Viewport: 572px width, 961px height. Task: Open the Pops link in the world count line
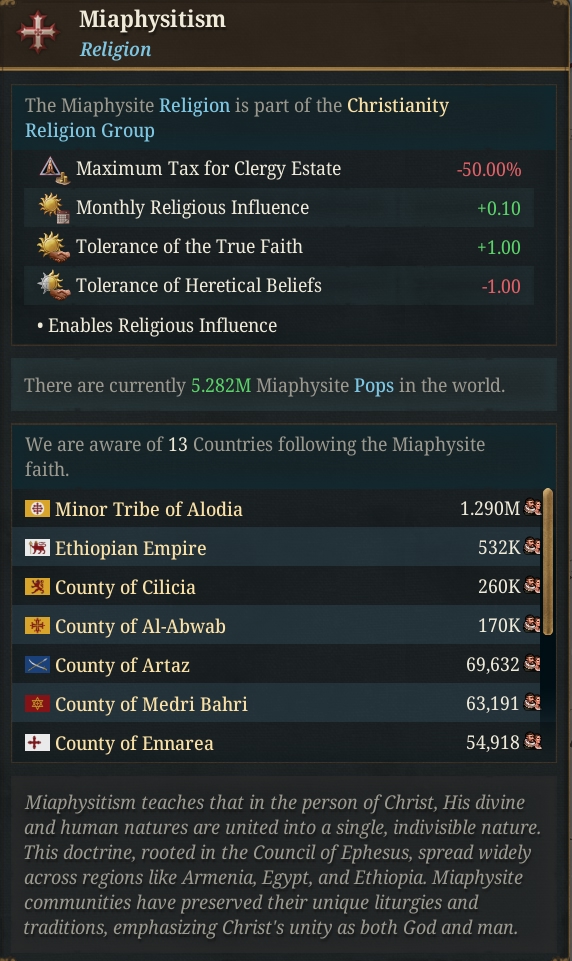[x=374, y=386]
